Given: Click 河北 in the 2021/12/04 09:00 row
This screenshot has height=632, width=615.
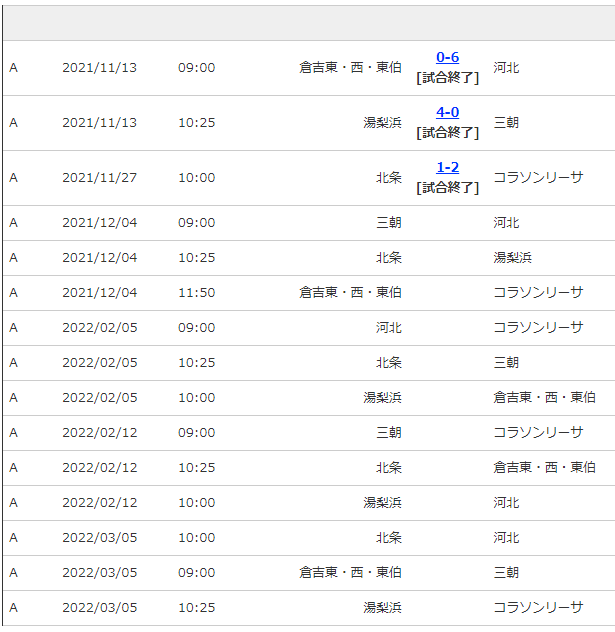Looking at the screenshot, I should pos(506,222).
